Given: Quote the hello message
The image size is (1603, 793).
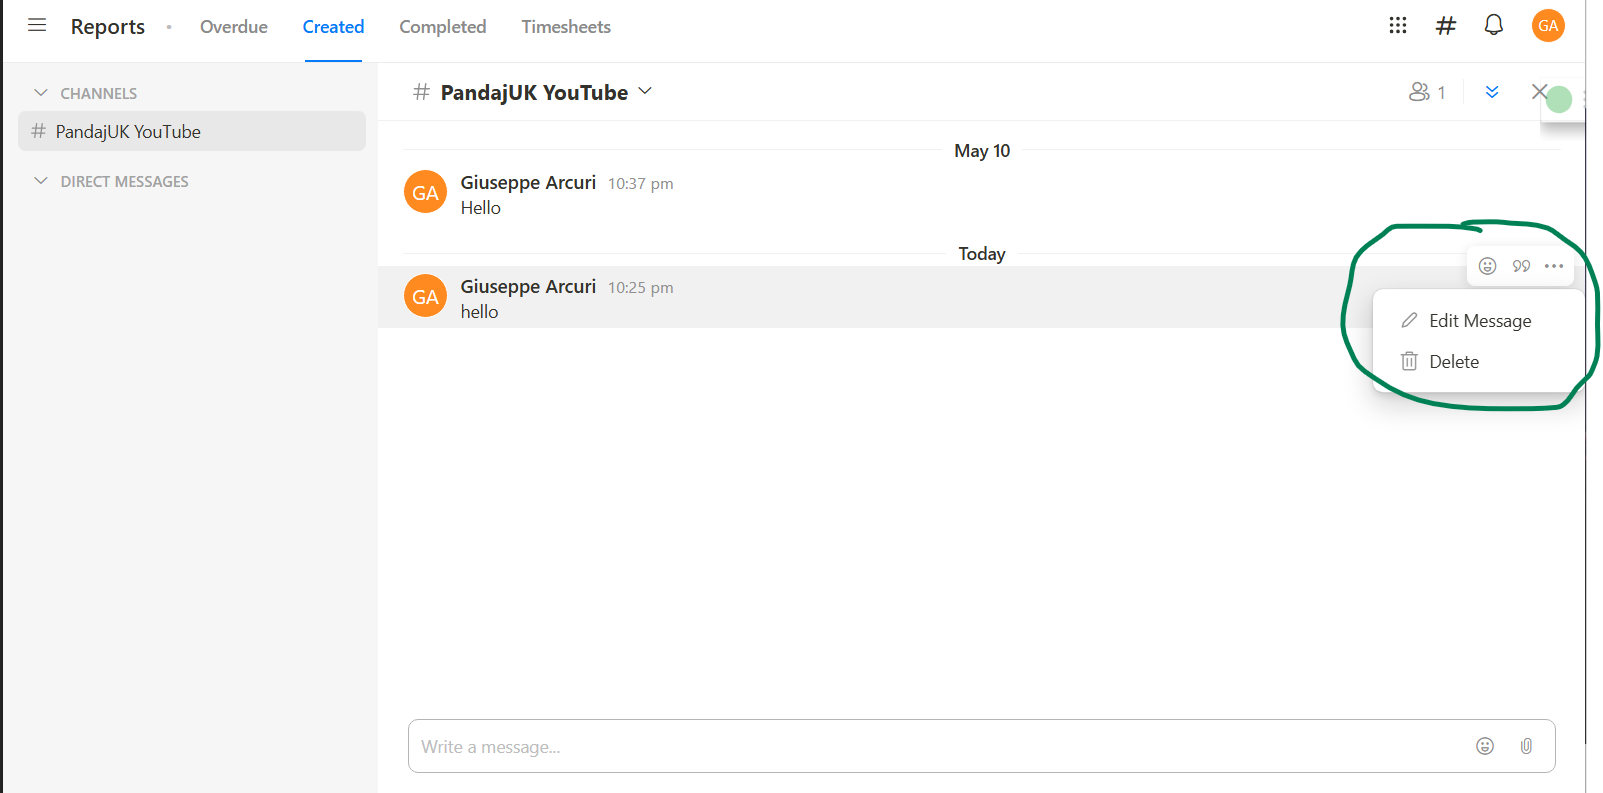Looking at the screenshot, I should point(1521,266).
